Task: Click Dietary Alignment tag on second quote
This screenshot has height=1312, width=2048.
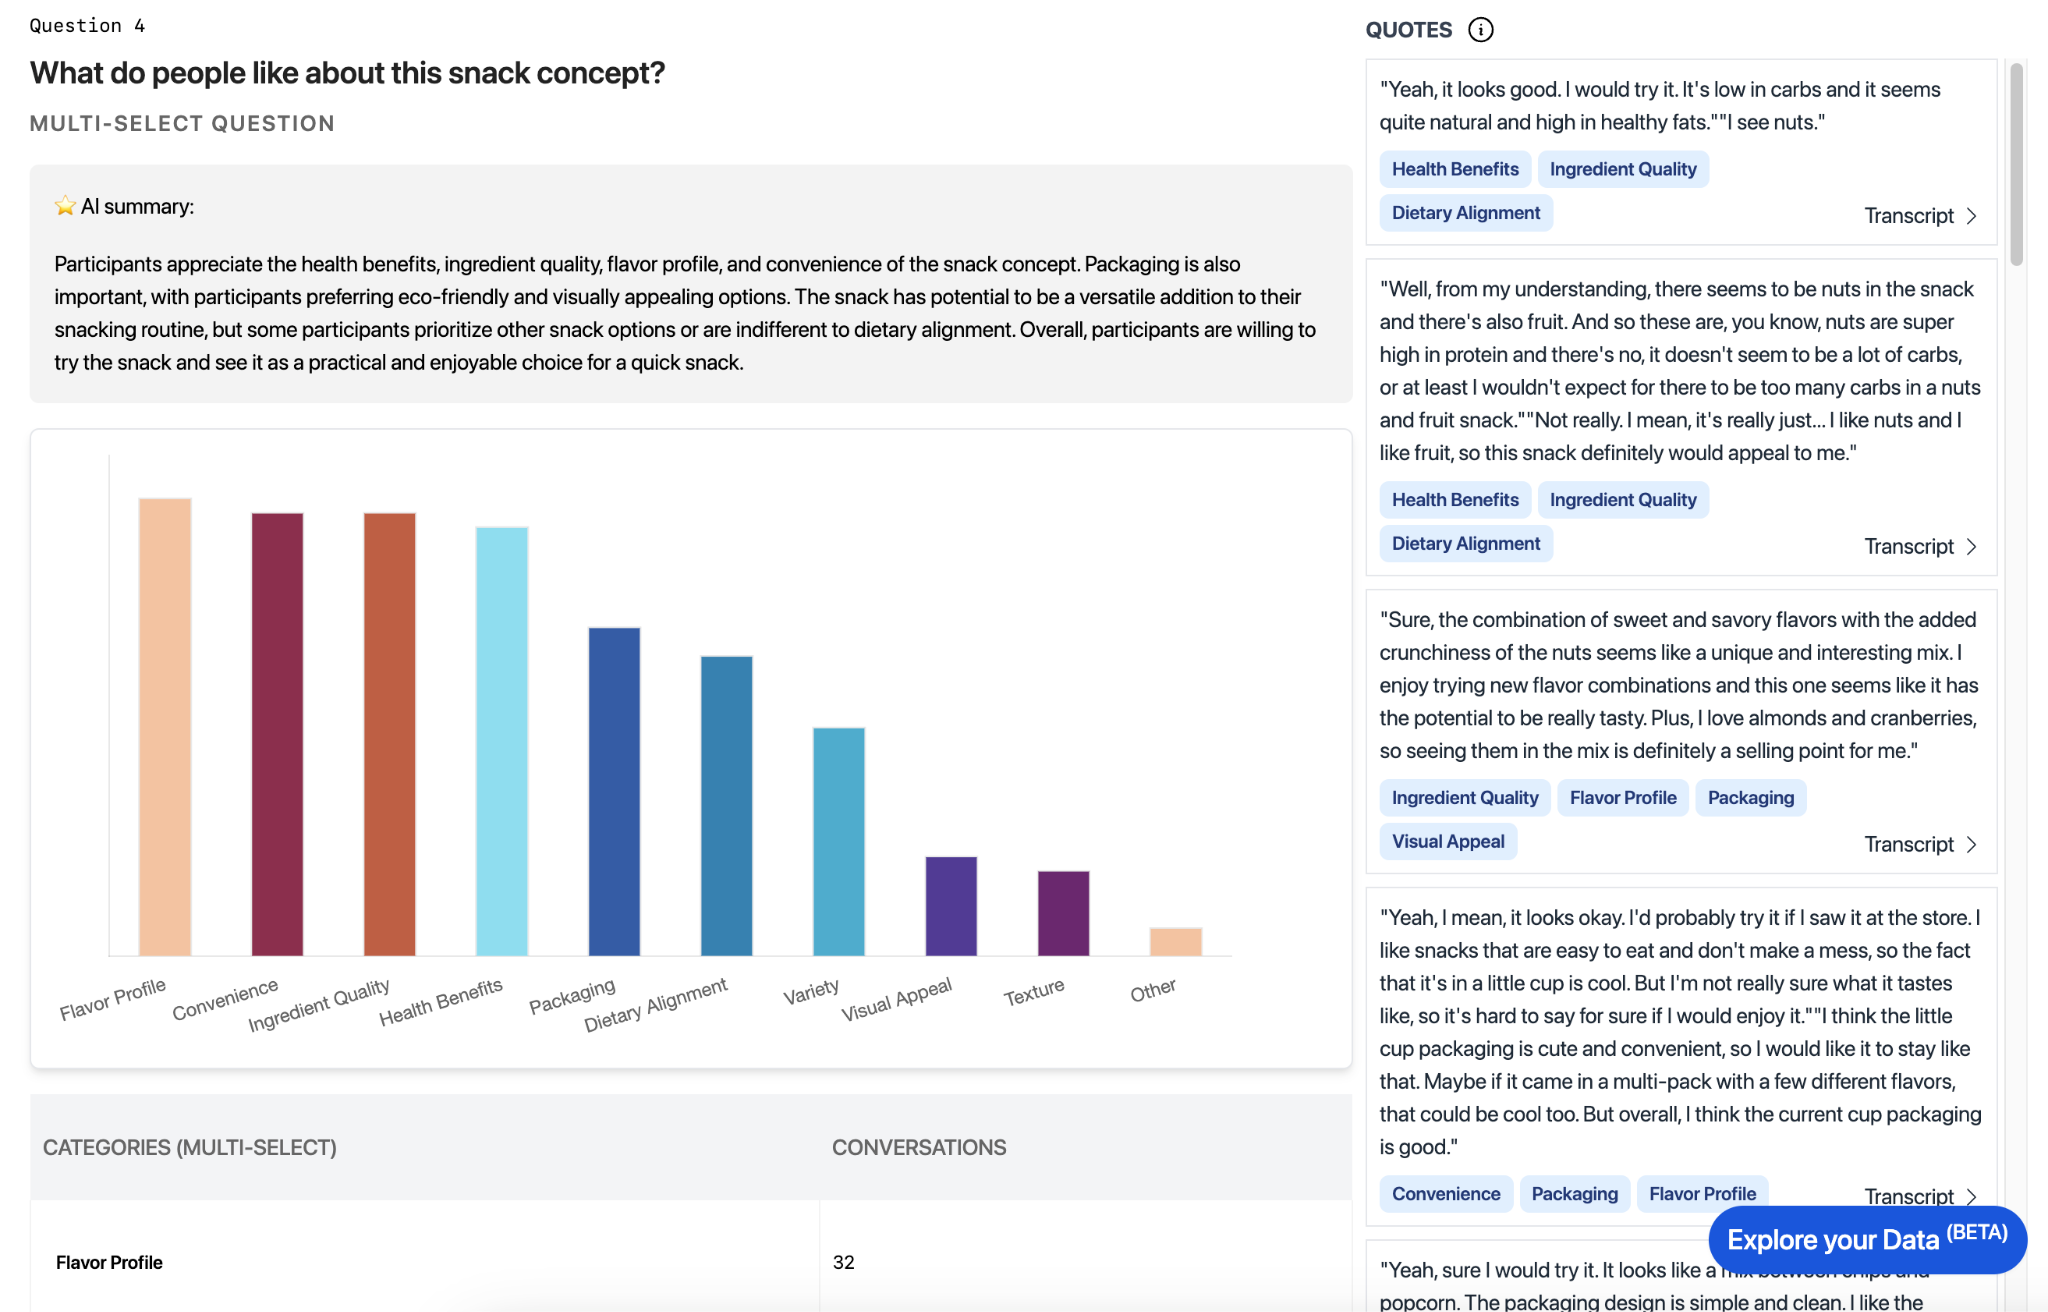Action: point(1466,544)
